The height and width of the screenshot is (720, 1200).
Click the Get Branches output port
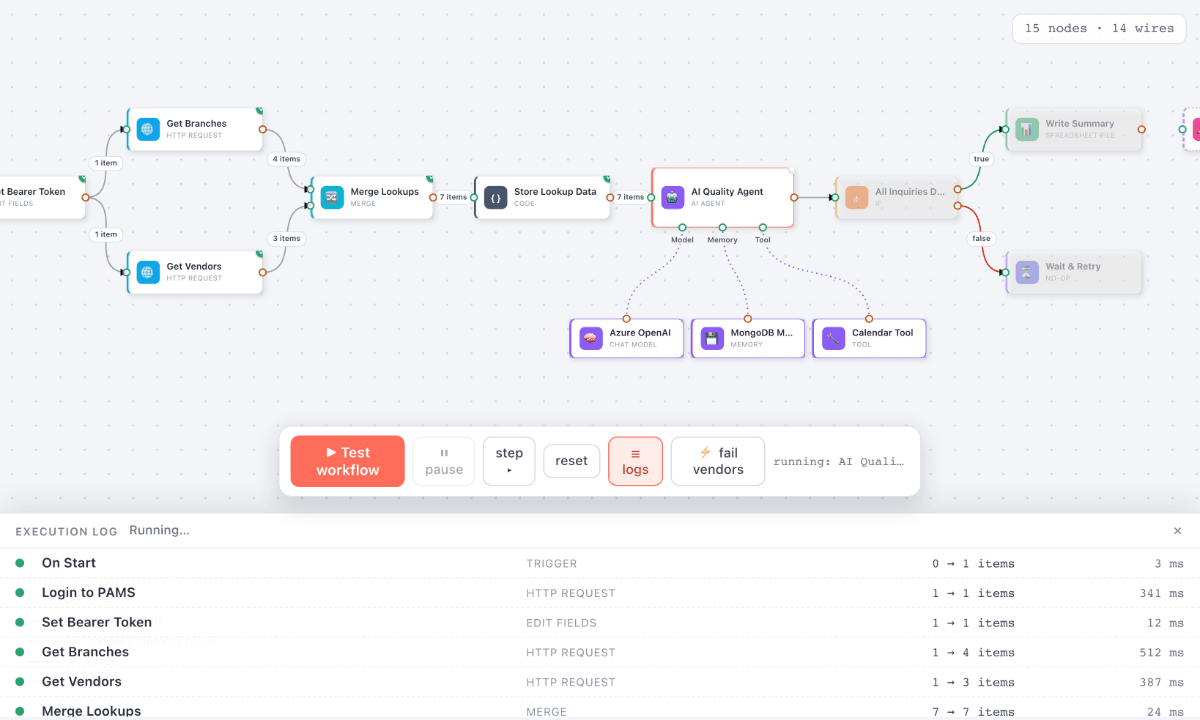tap(262, 129)
